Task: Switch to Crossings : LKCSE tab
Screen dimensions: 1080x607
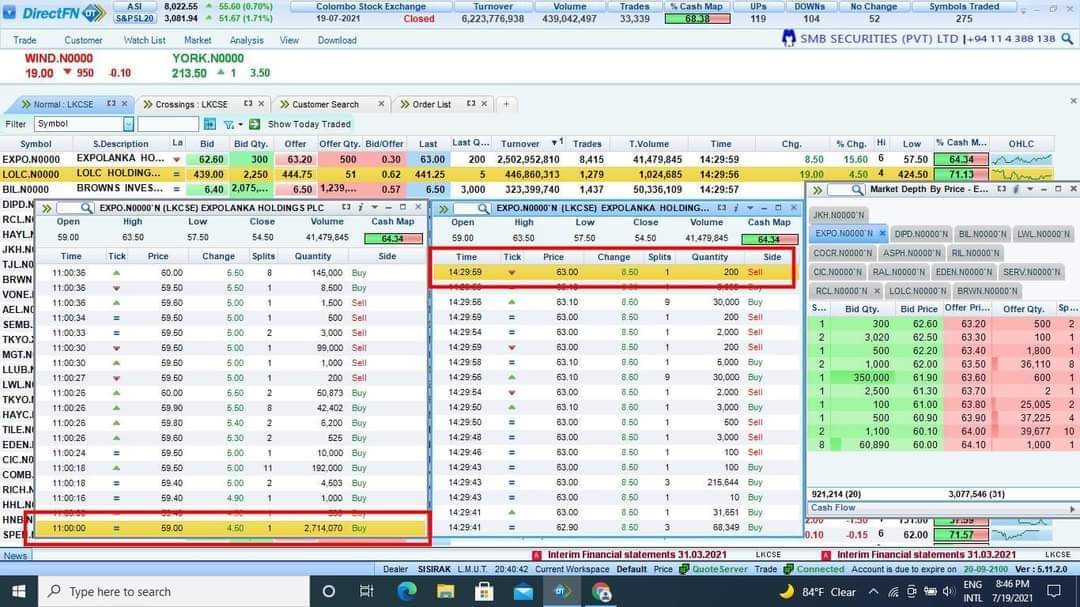Action: point(191,104)
